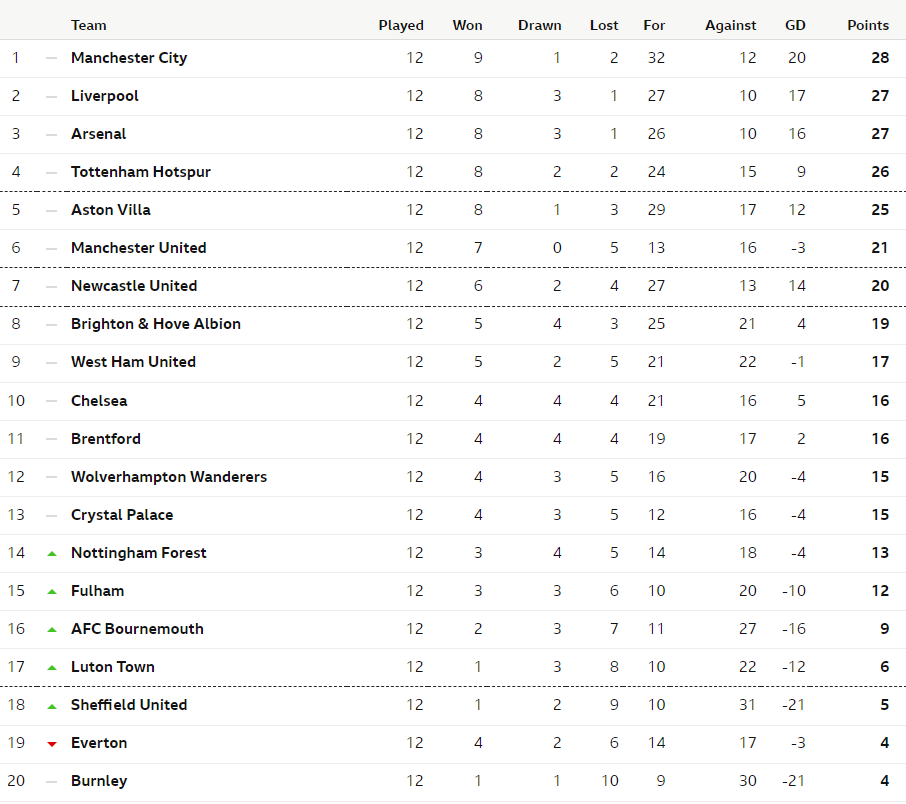Click the green up arrow next to AFC Bournemouth
This screenshot has height=804, width=906.
(x=52, y=630)
